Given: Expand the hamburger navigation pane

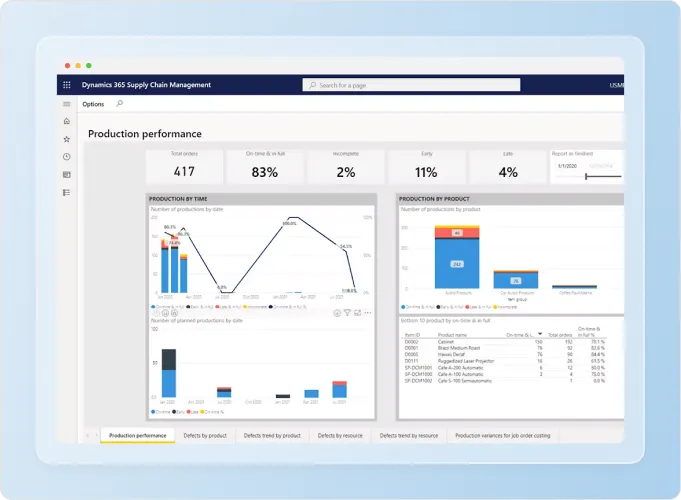Looking at the screenshot, I should [66, 104].
